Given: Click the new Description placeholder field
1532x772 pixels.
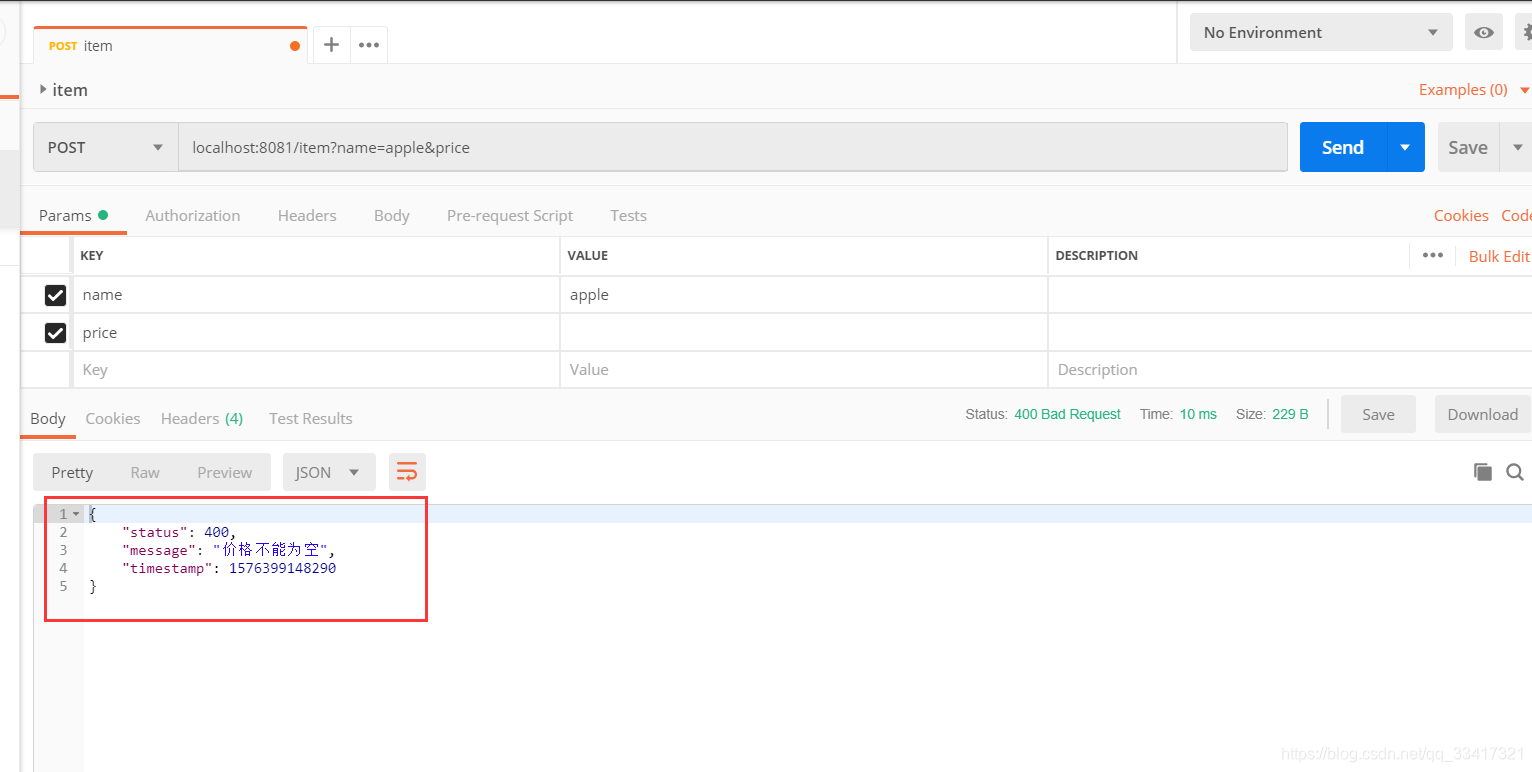Looking at the screenshot, I should [1290, 370].
